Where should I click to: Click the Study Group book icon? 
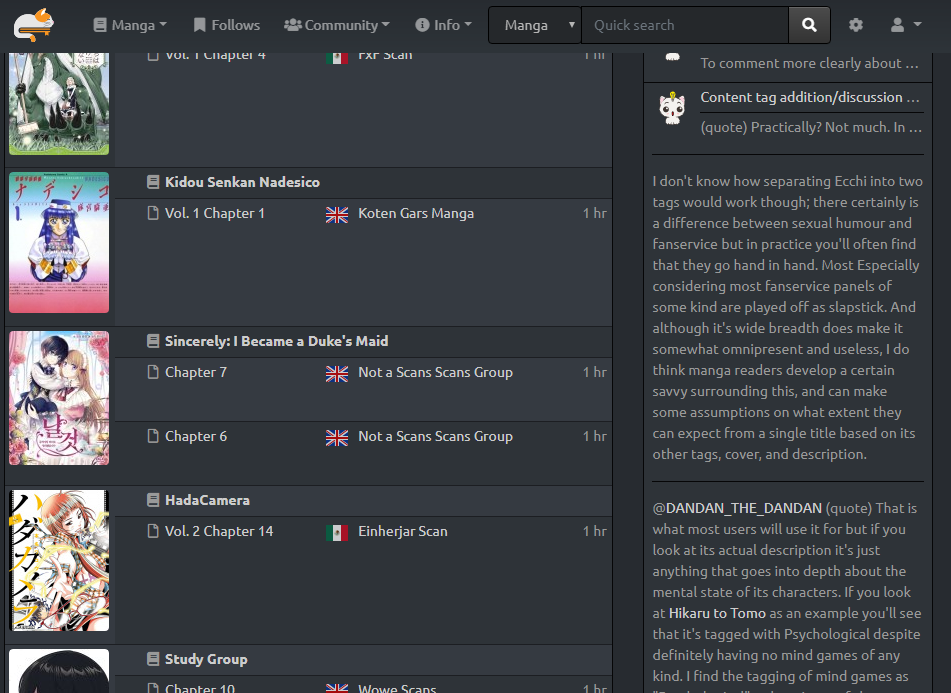pyautogui.click(x=153, y=658)
